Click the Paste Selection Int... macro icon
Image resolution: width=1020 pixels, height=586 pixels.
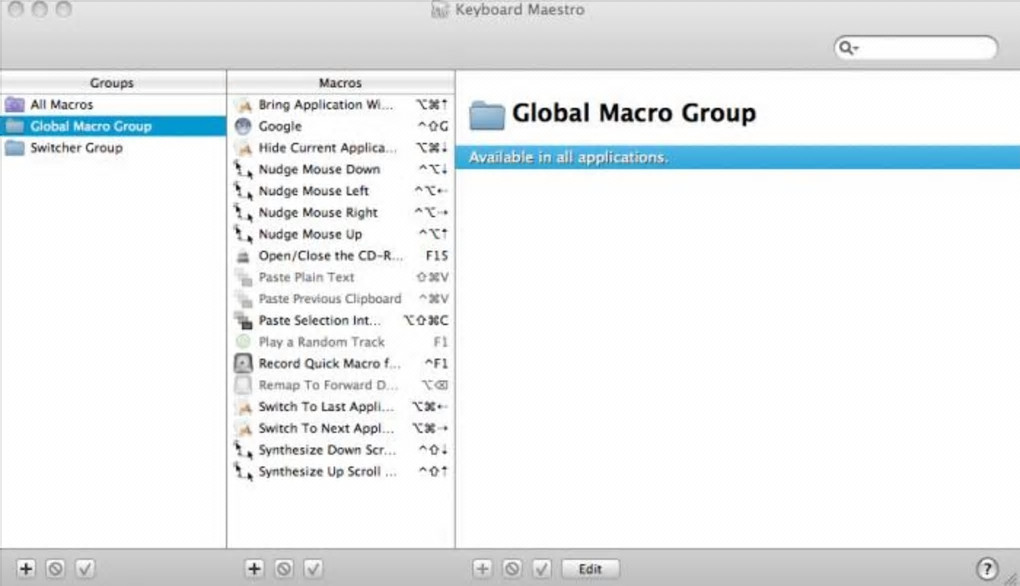pyautogui.click(x=243, y=320)
